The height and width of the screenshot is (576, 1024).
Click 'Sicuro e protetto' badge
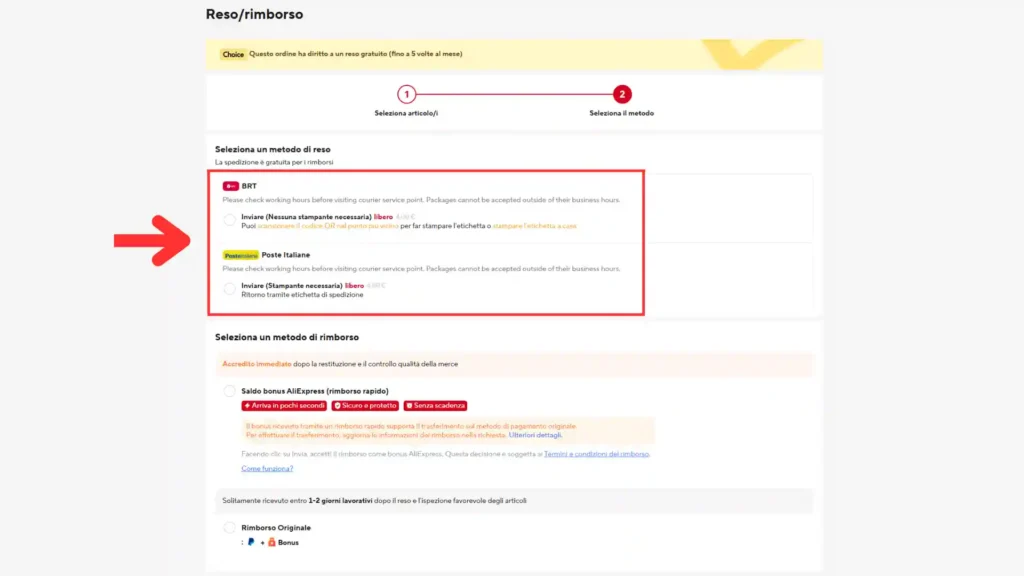coord(365,406)
